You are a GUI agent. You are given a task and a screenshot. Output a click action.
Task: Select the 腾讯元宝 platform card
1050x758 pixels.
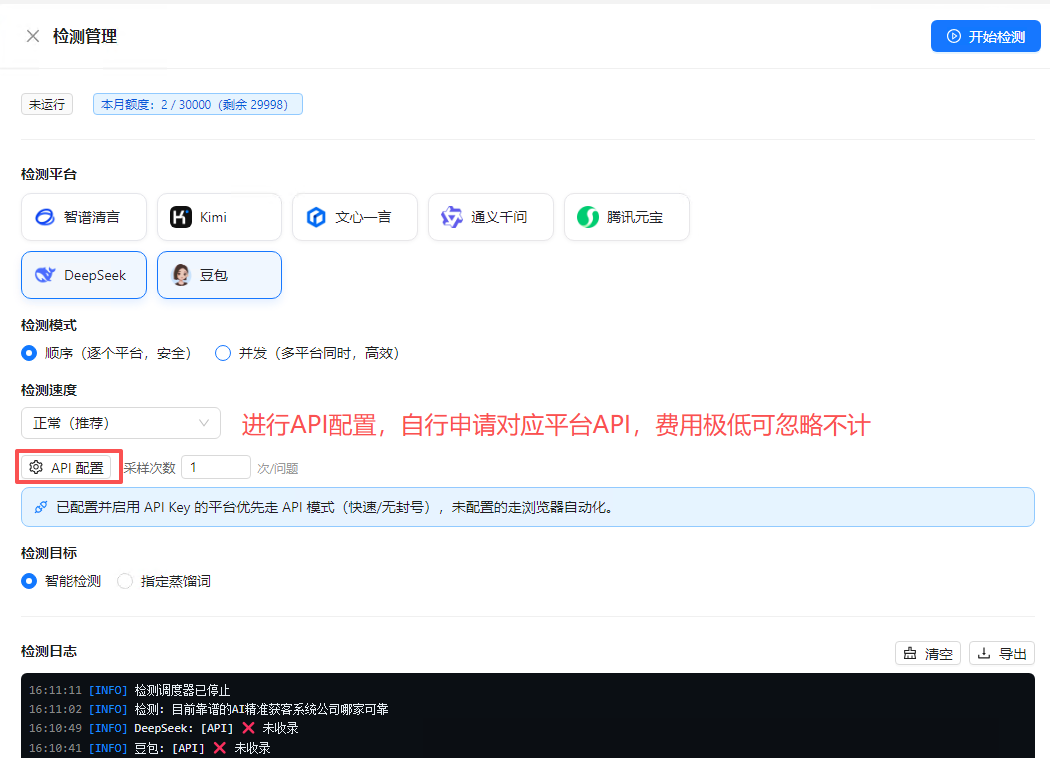pos(627,217)
